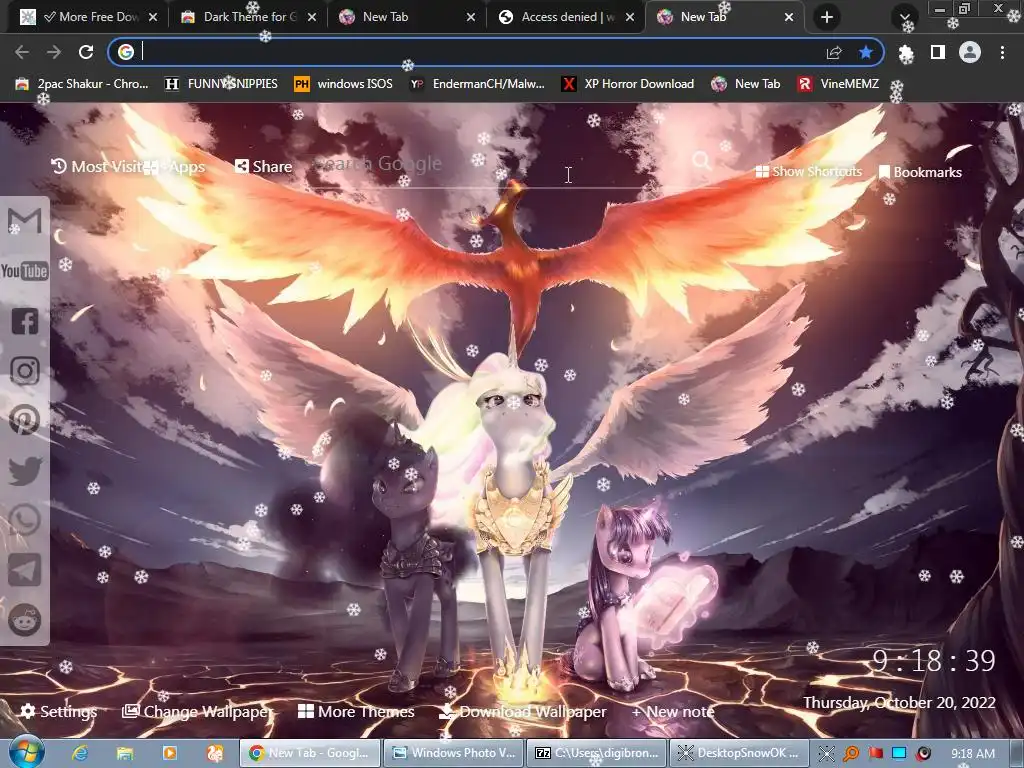Switch to Windows Photo Viewer taskbar window
This screenshot has width=1024, height=768.
pyautogui.click(x=453, y=753)
